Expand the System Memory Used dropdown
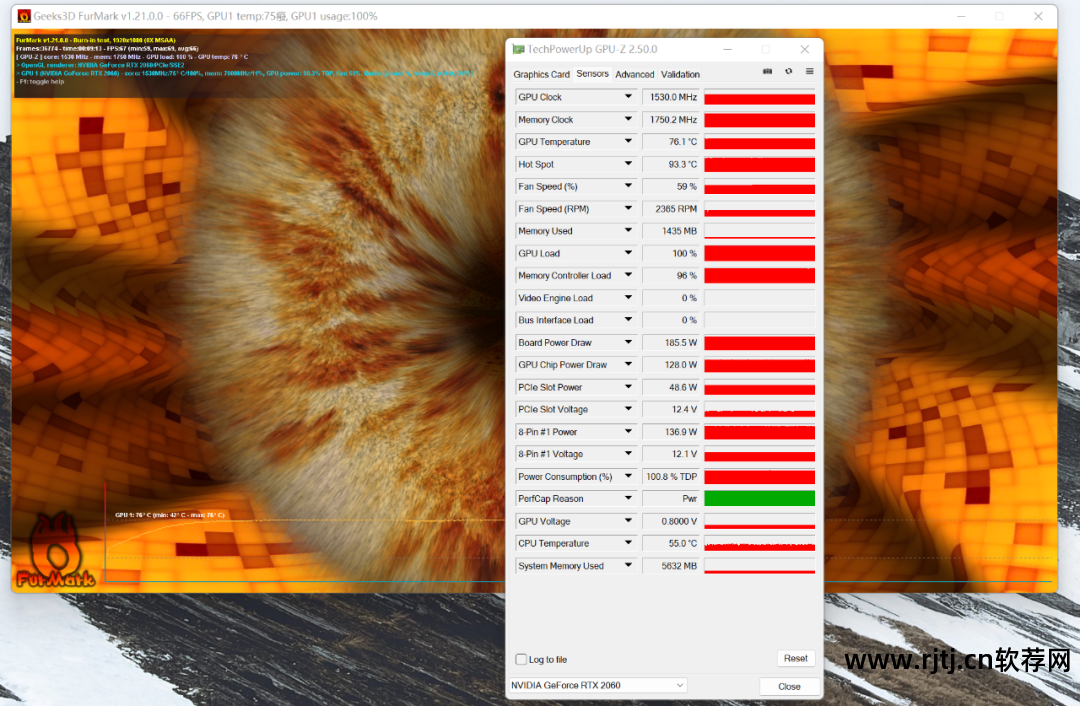 pos(628,565)
